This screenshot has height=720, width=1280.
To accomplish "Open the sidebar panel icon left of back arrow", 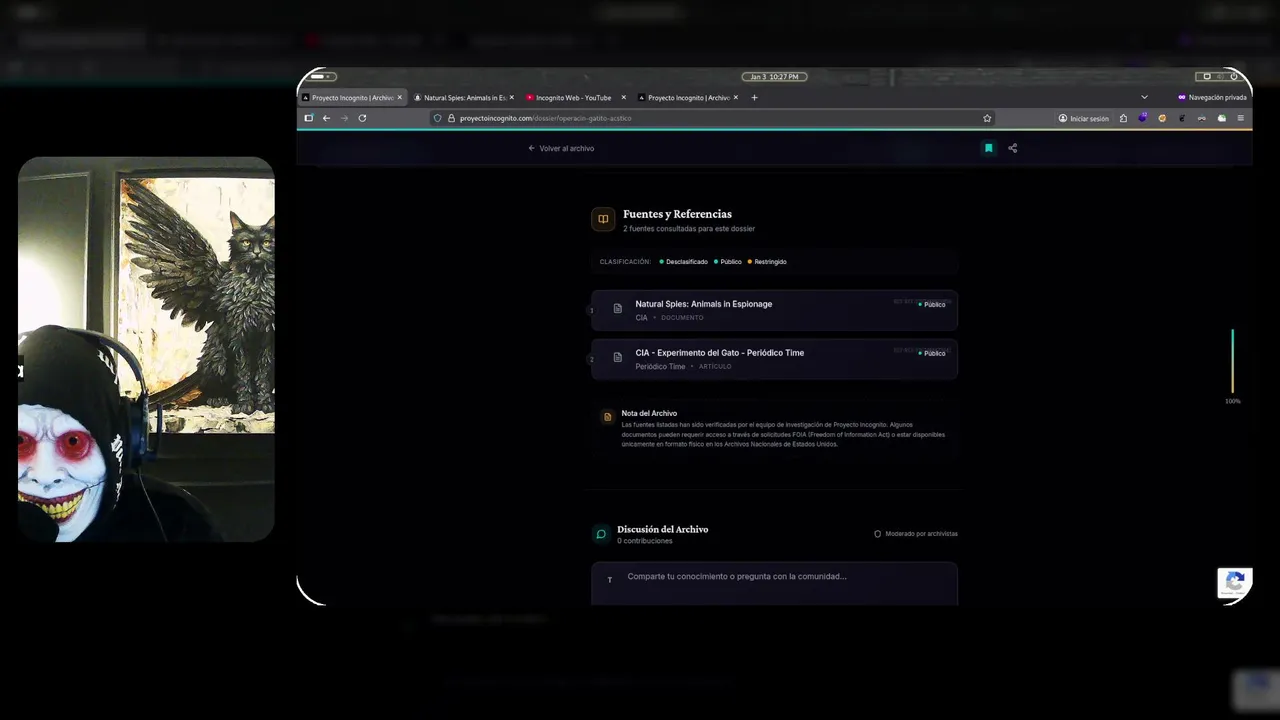I will 308,118.
